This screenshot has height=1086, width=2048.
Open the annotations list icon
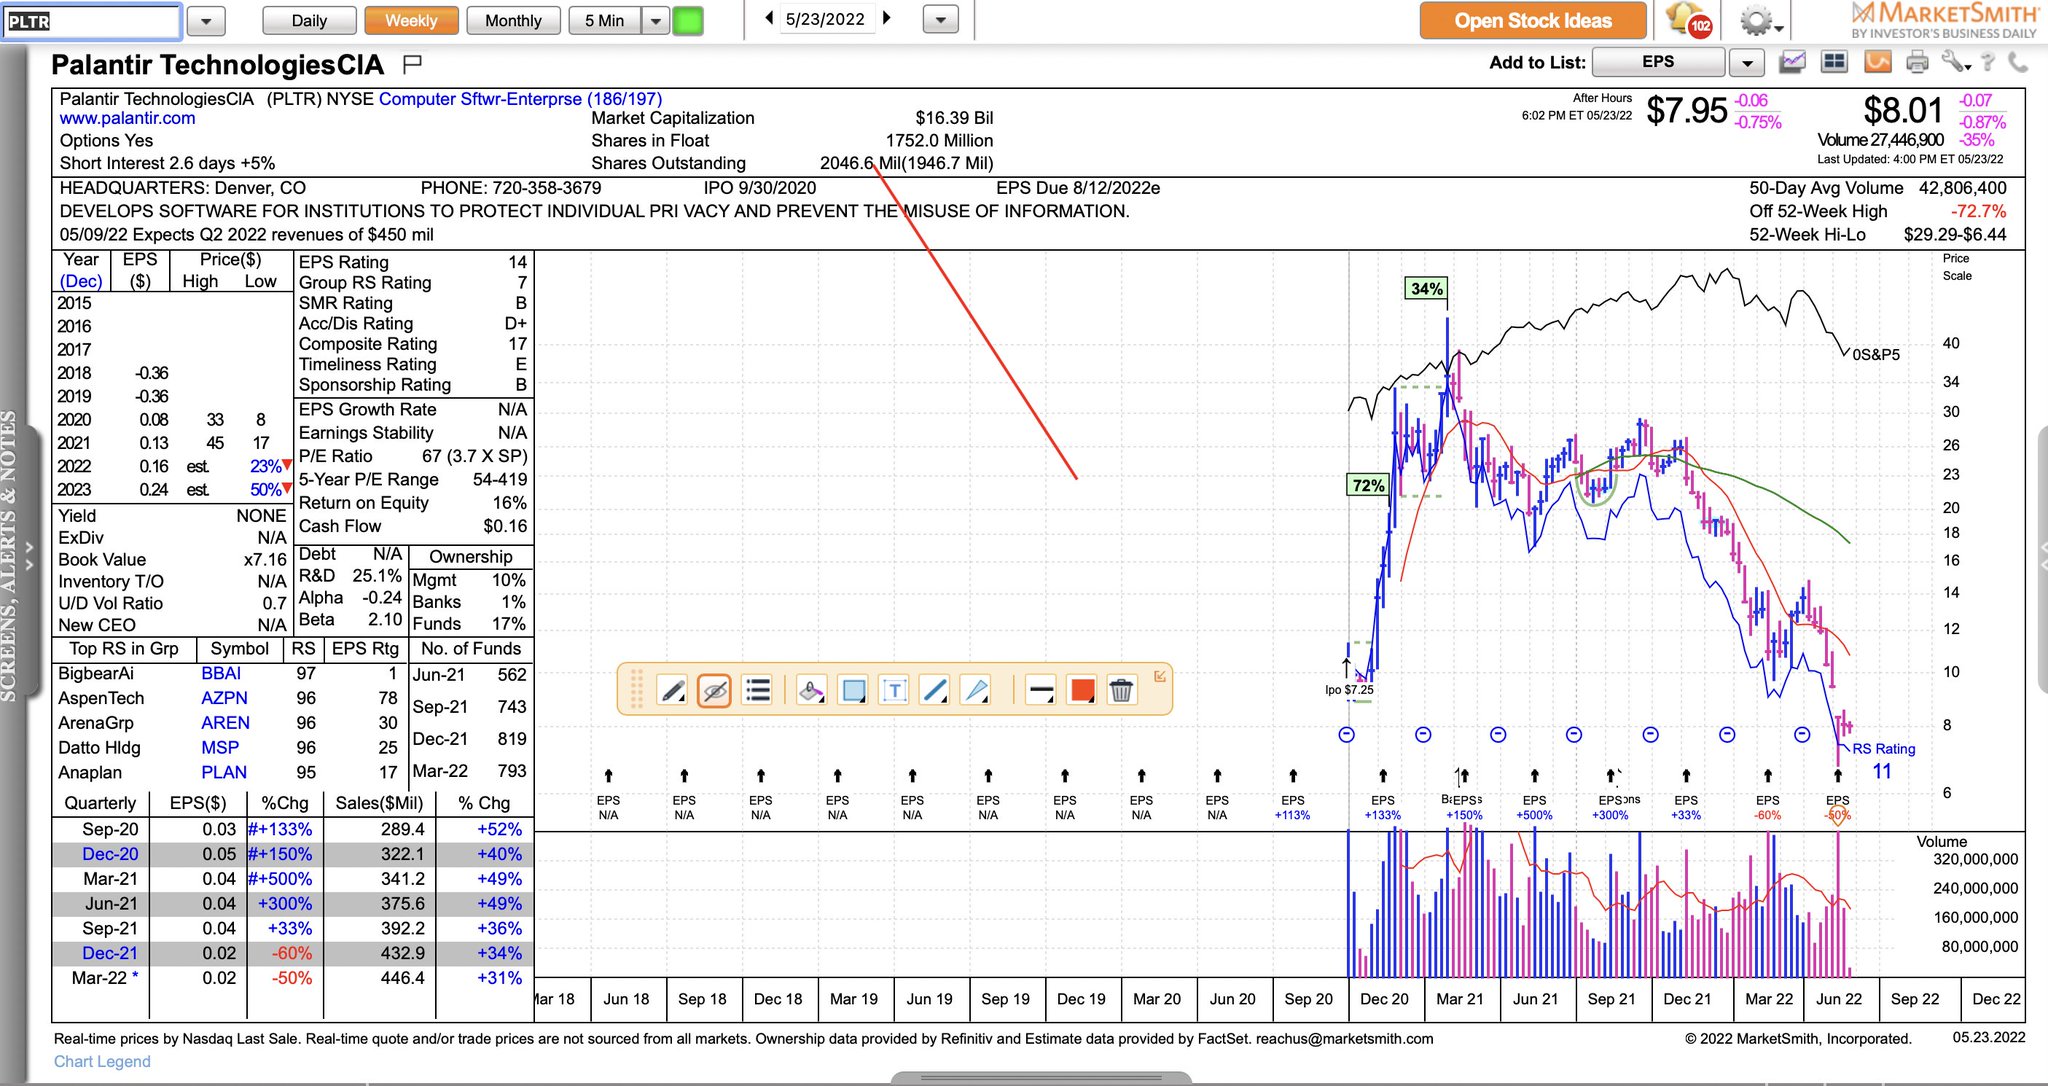(x=758, y=690)
